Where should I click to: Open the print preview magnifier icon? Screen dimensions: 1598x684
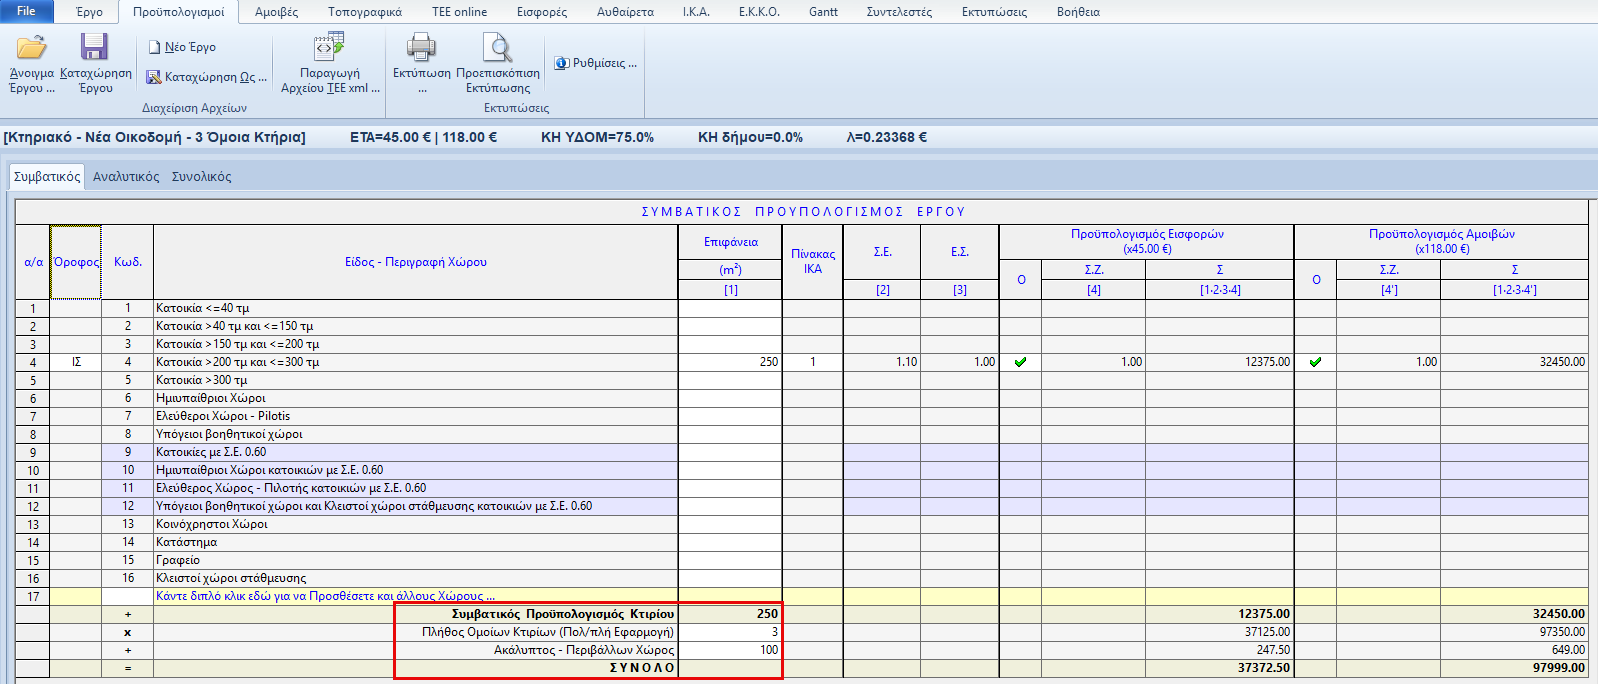point(497,47)
